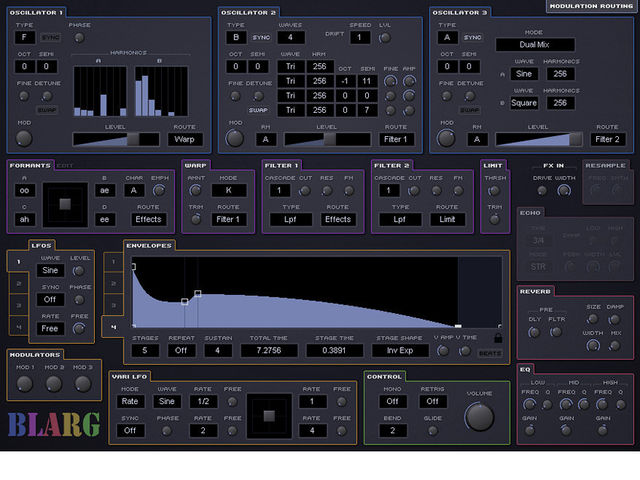The height and width of the screenshot is (480, 640).
Task: Click the FX In Width knob
Action: point(564,190)
